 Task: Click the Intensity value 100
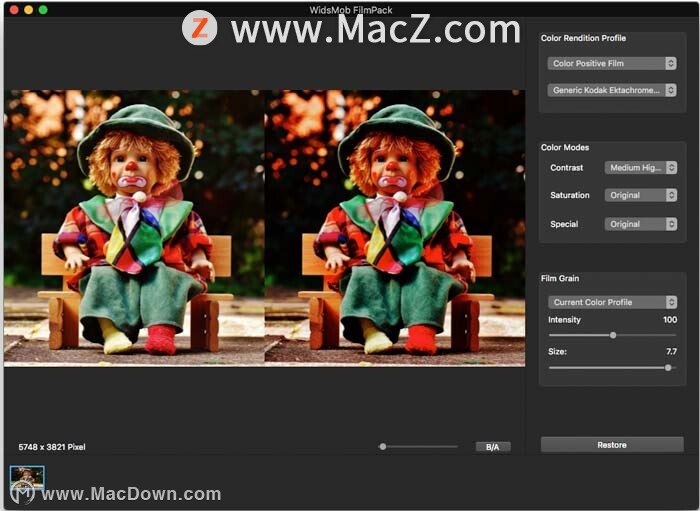670,320
